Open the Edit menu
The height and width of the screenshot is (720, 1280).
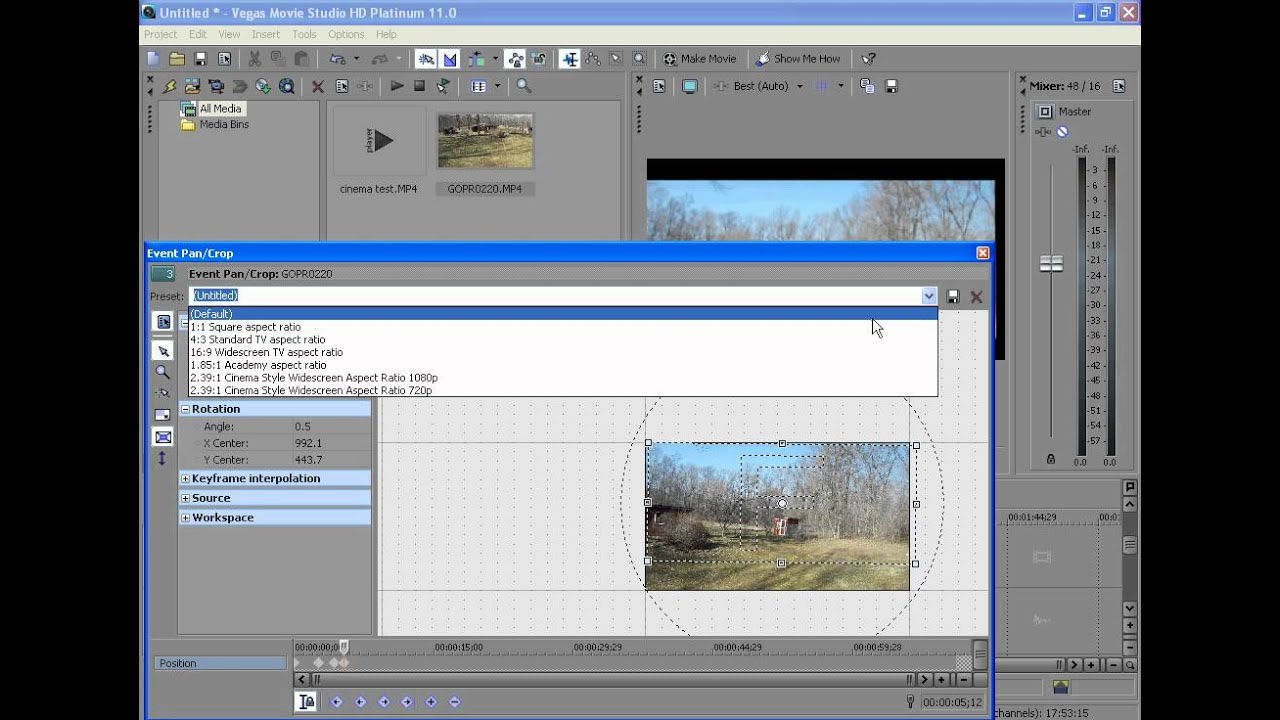tap(198, 34)
